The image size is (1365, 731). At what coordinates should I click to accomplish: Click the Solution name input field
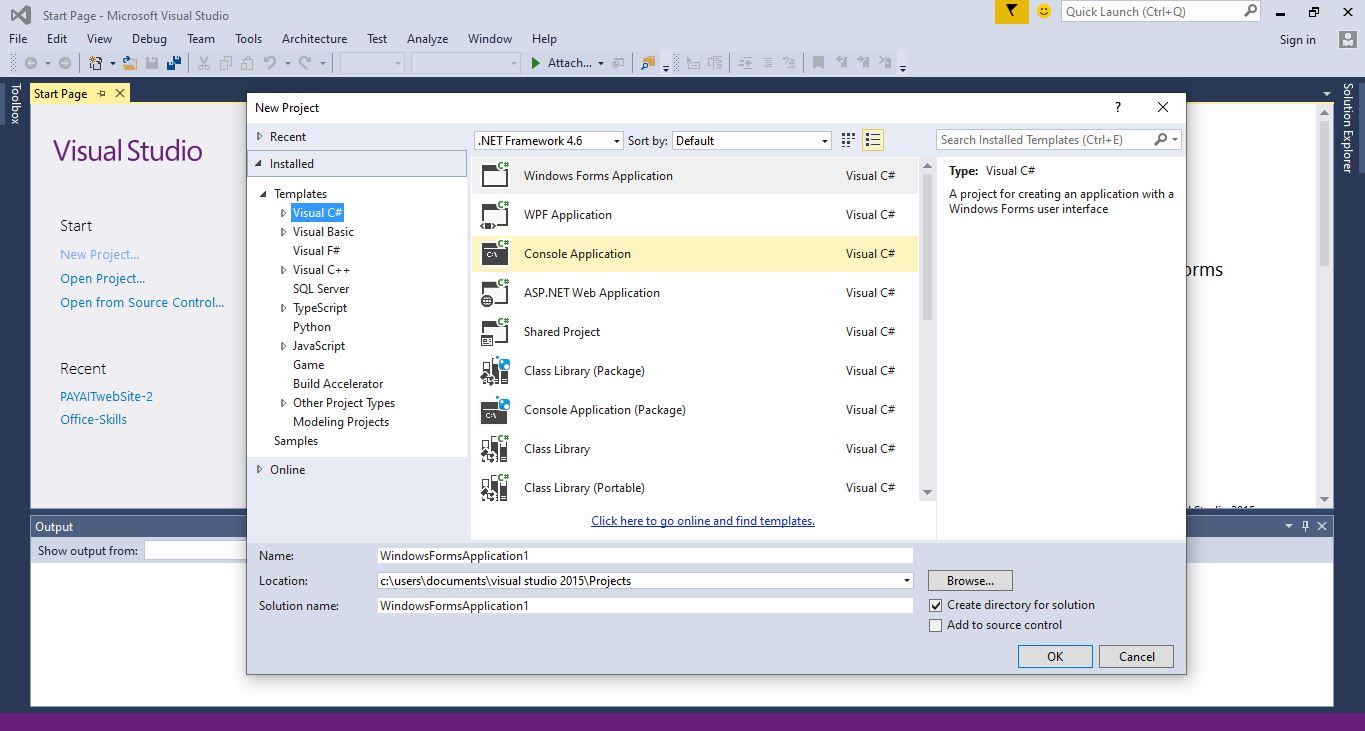pyautogui.click(x=645, y=605)
